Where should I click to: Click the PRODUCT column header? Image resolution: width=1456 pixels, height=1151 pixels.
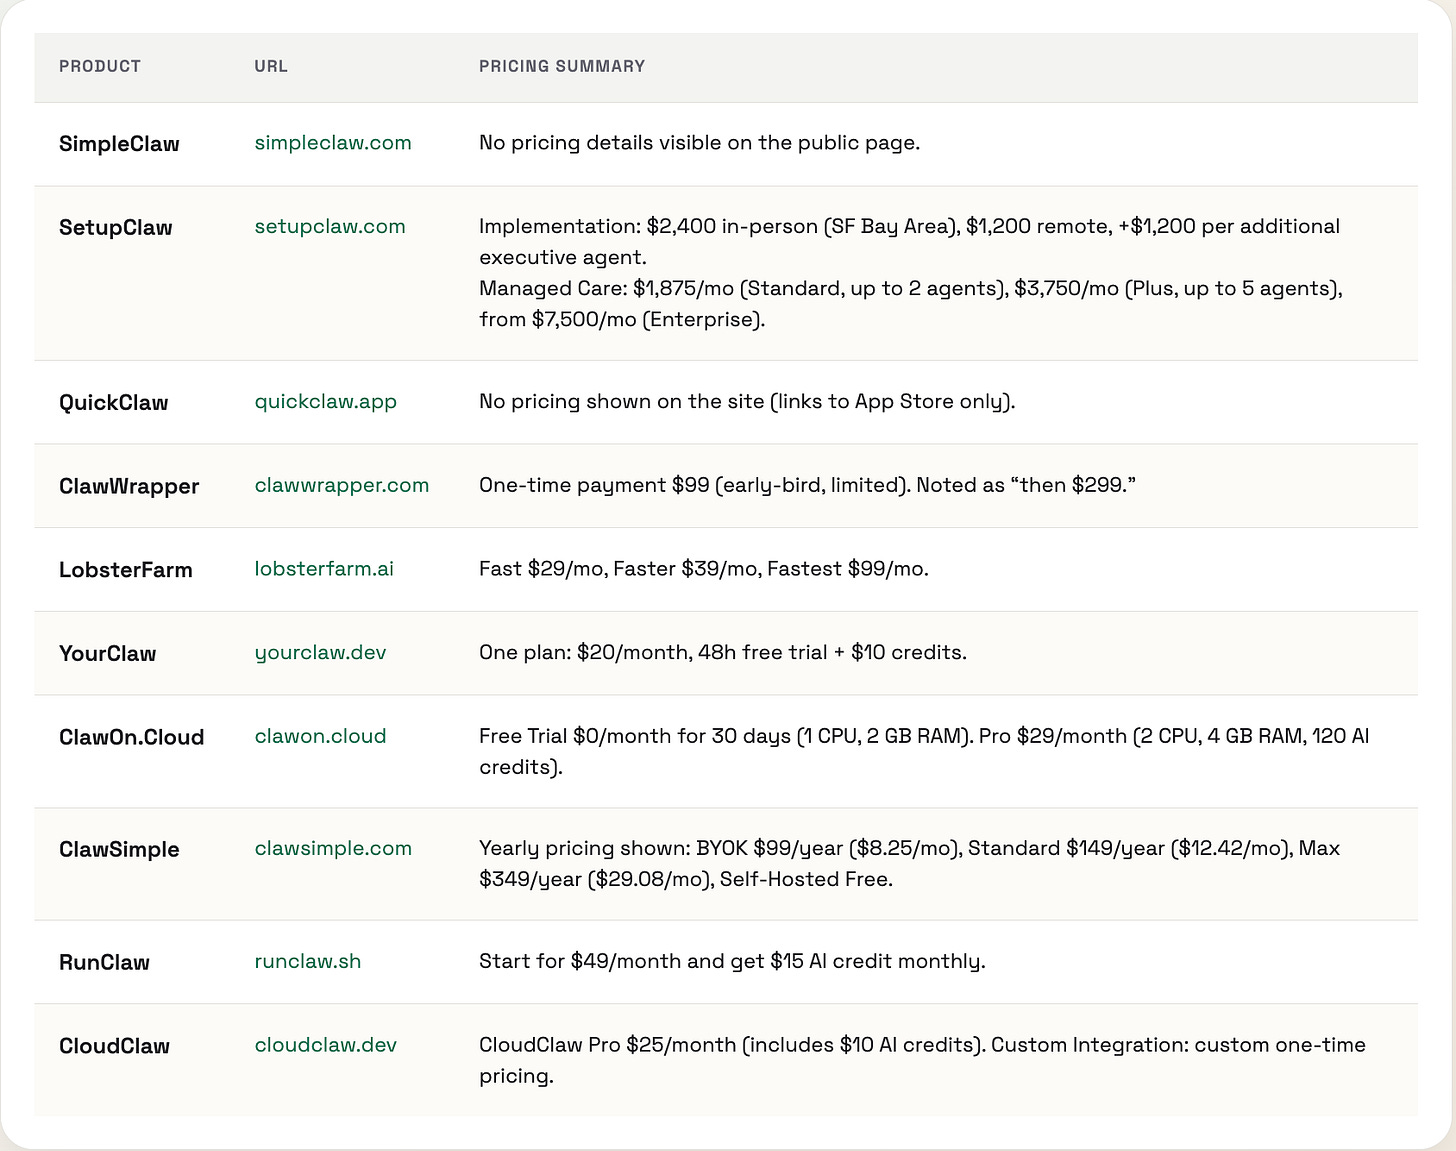point(100,66)
